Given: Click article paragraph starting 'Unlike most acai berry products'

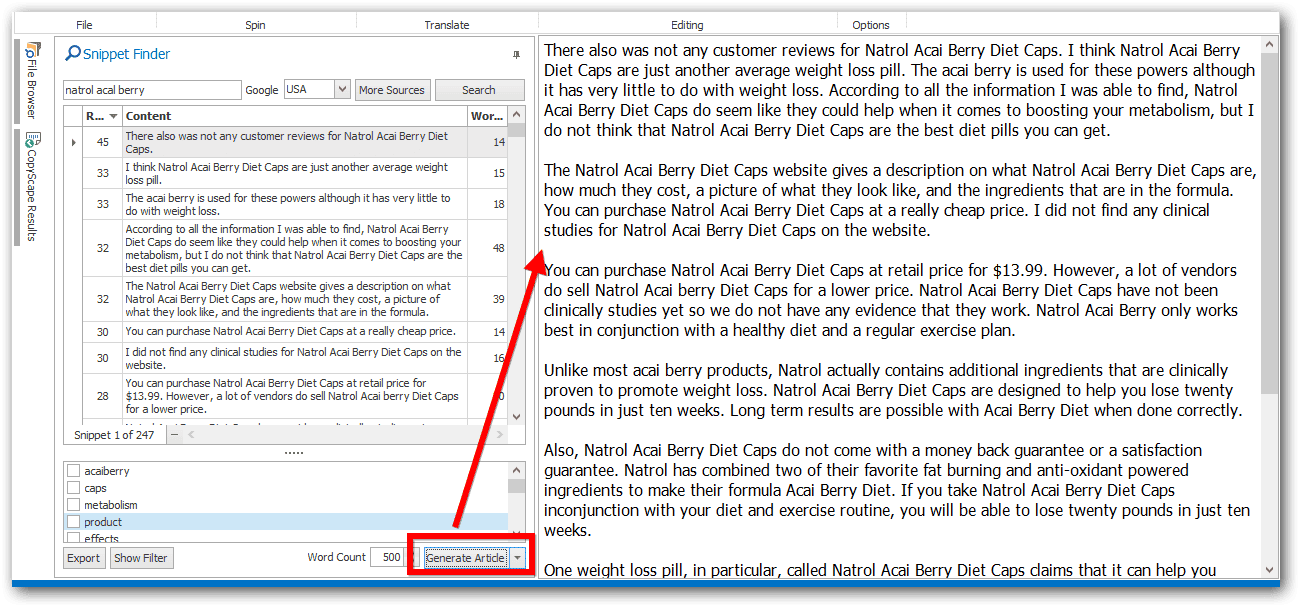Looking at the screenshot, I should [x=893, y=390].
